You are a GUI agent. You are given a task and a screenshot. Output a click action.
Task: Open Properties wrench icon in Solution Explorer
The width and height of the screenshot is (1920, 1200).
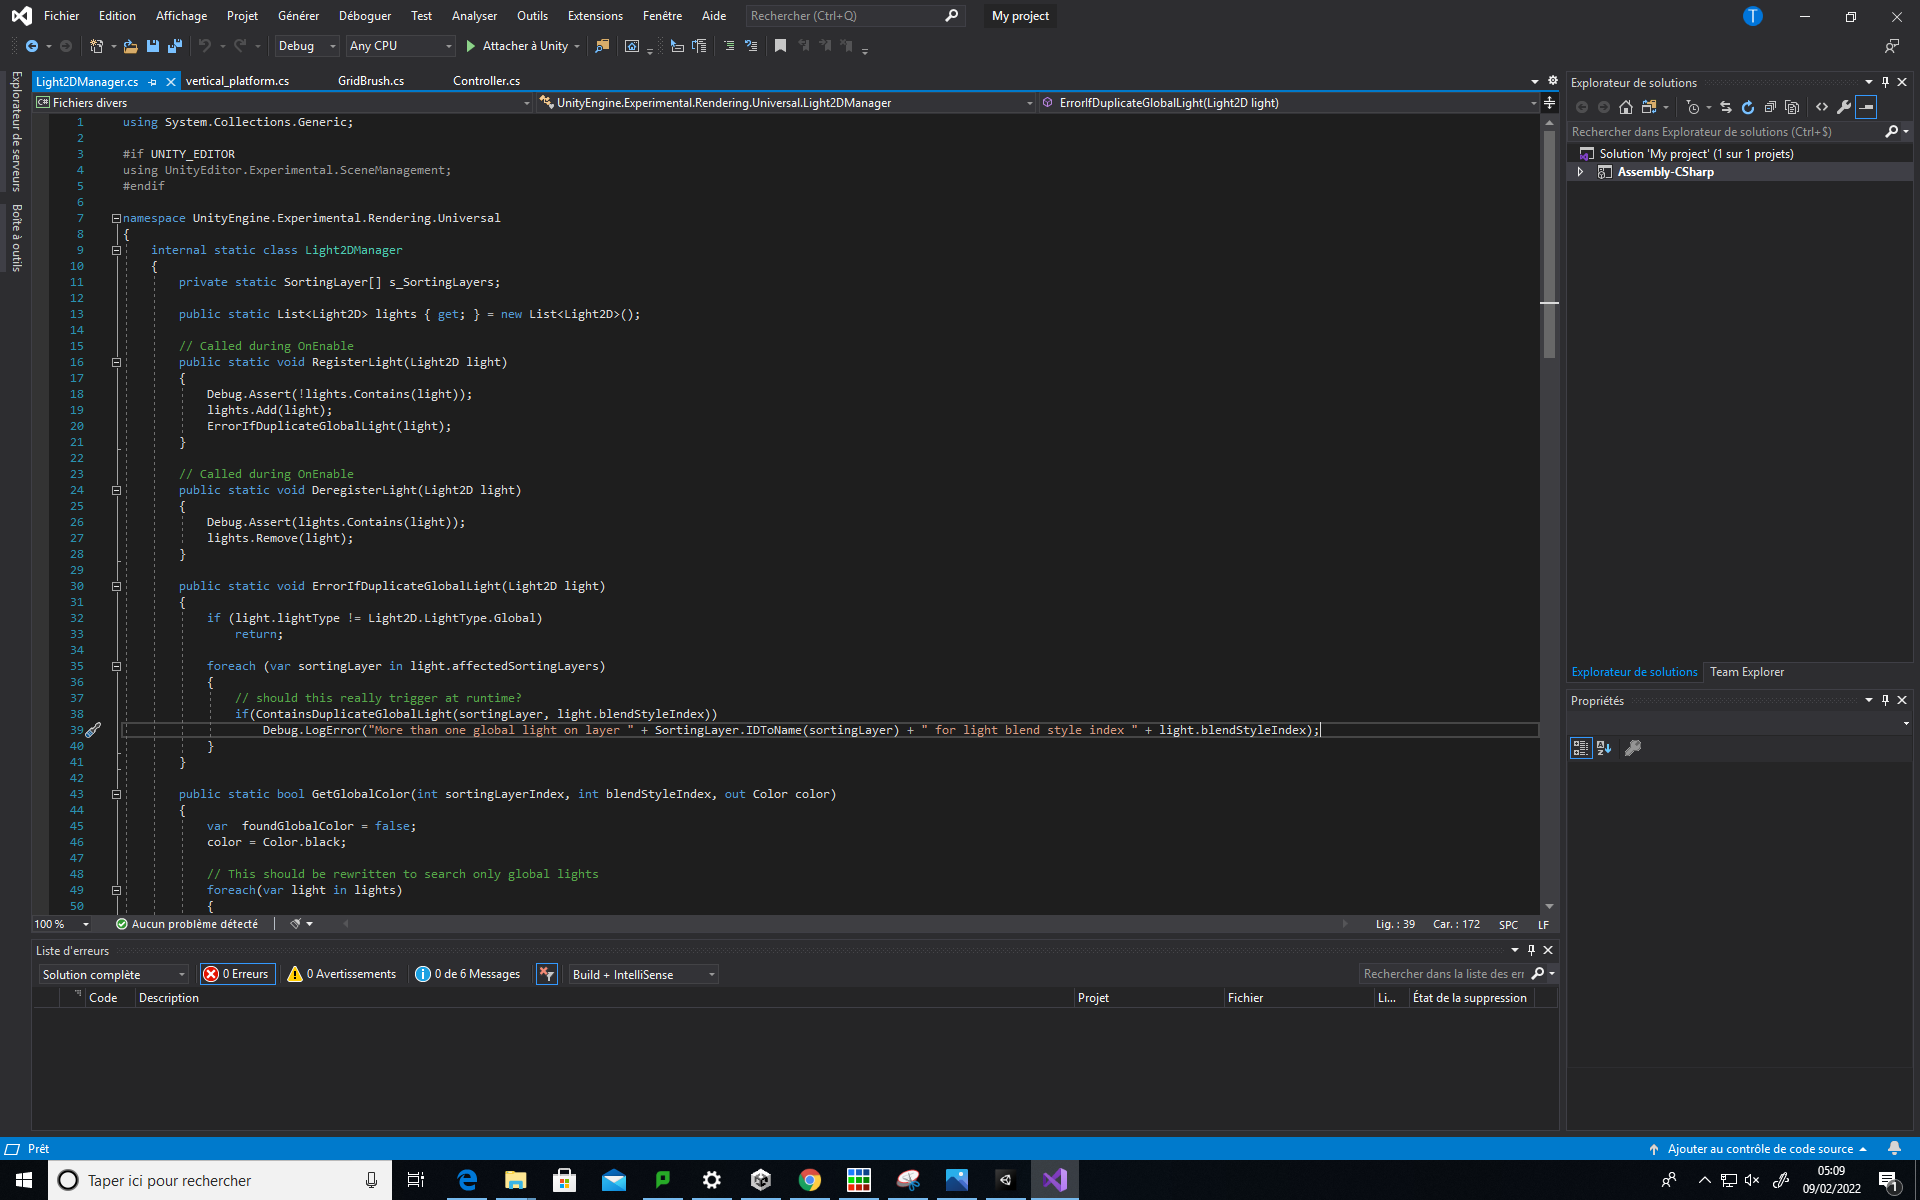coord(1844,107)
